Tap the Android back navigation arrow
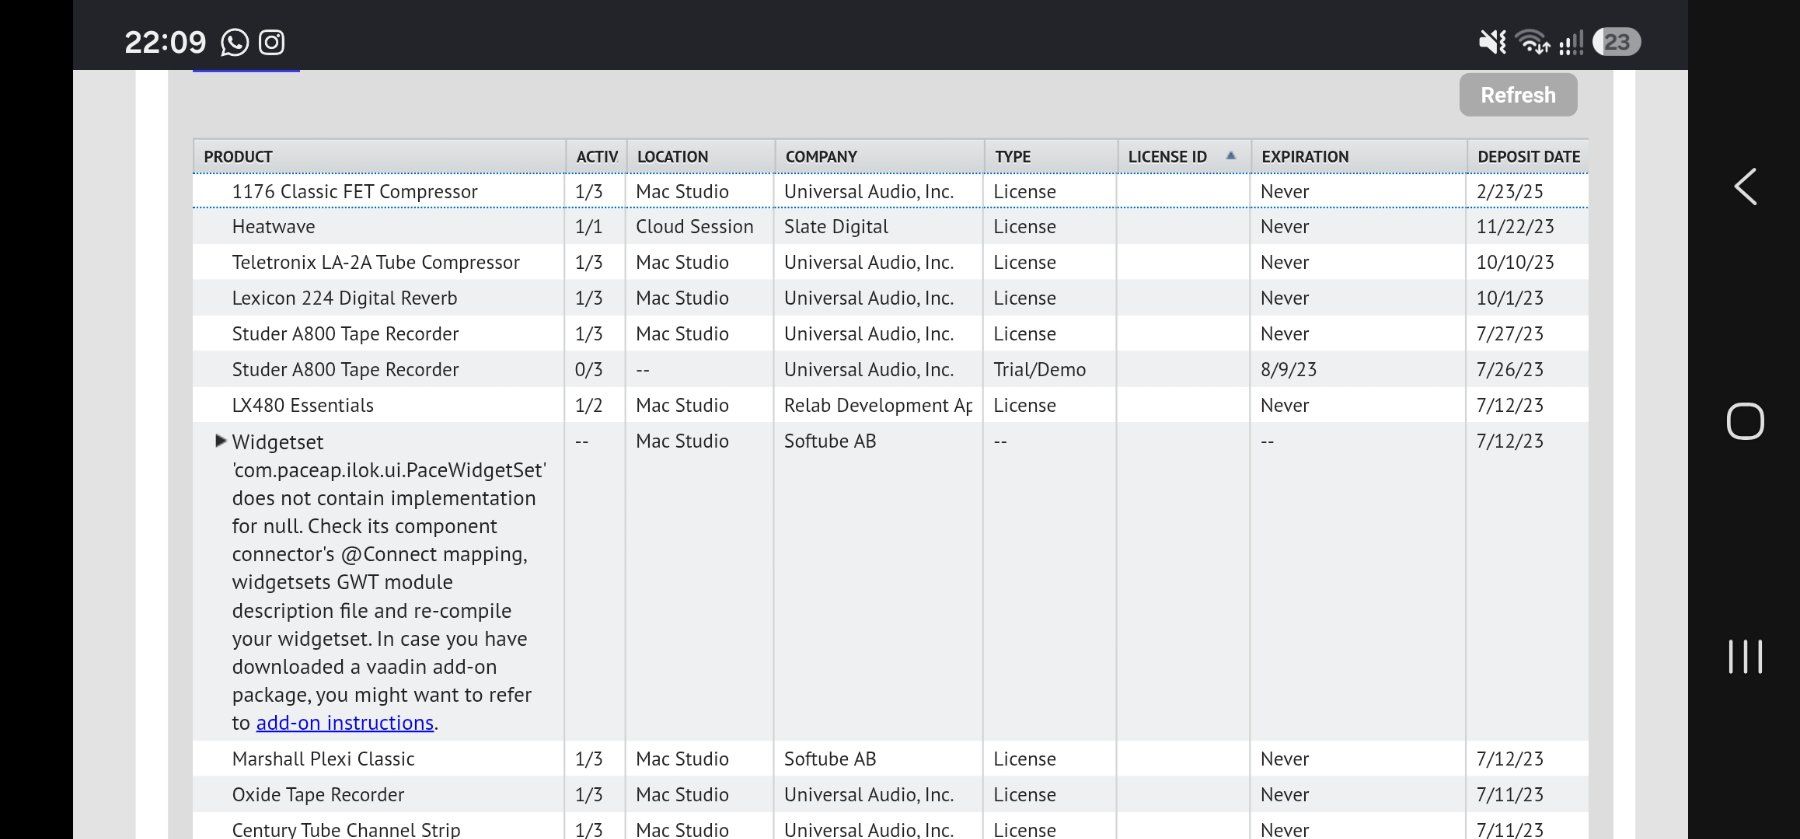This screenshot has width=1800, height=839. (x=1745, y=187)
